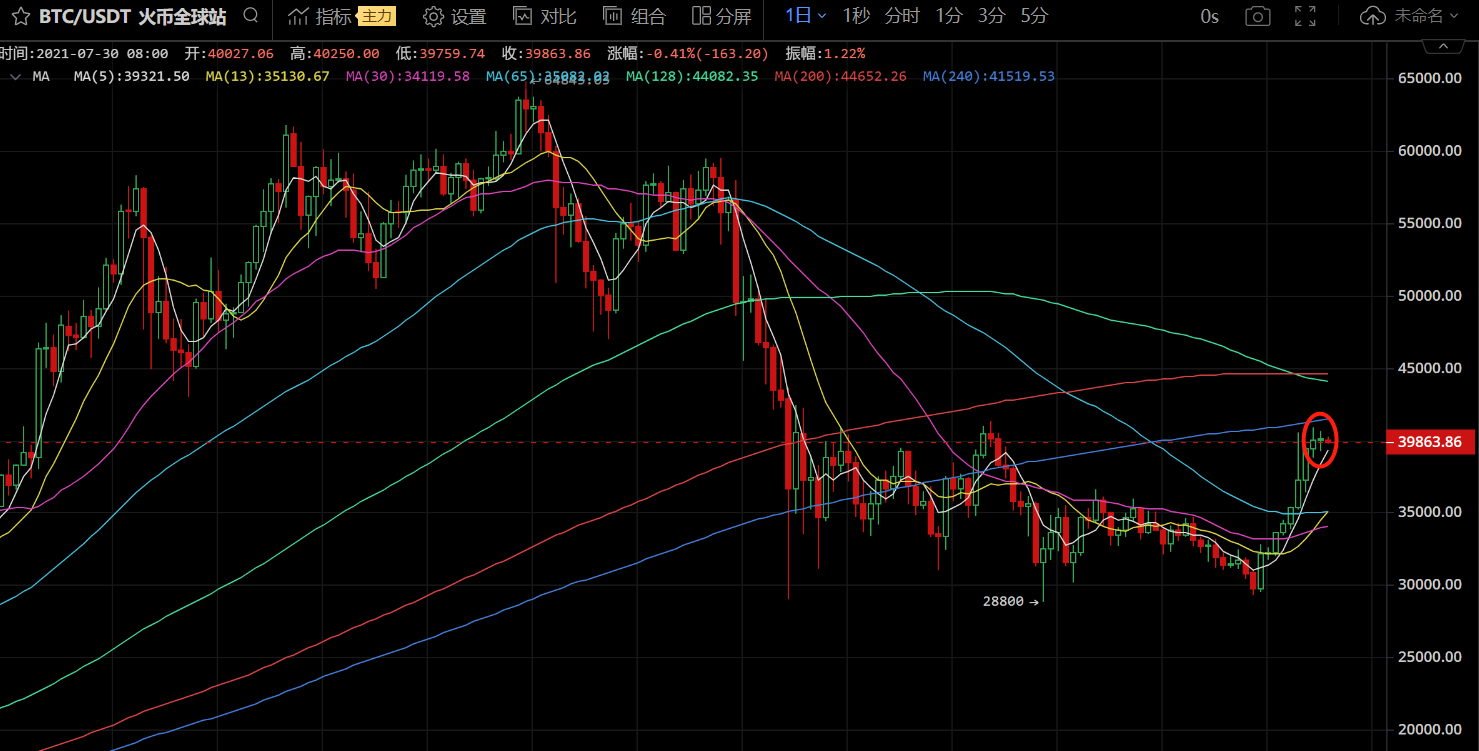The width and height of the screenshot is (1479, 751).
Task: Open symbol search with the magnifier icon
Action: coord(251,15)
